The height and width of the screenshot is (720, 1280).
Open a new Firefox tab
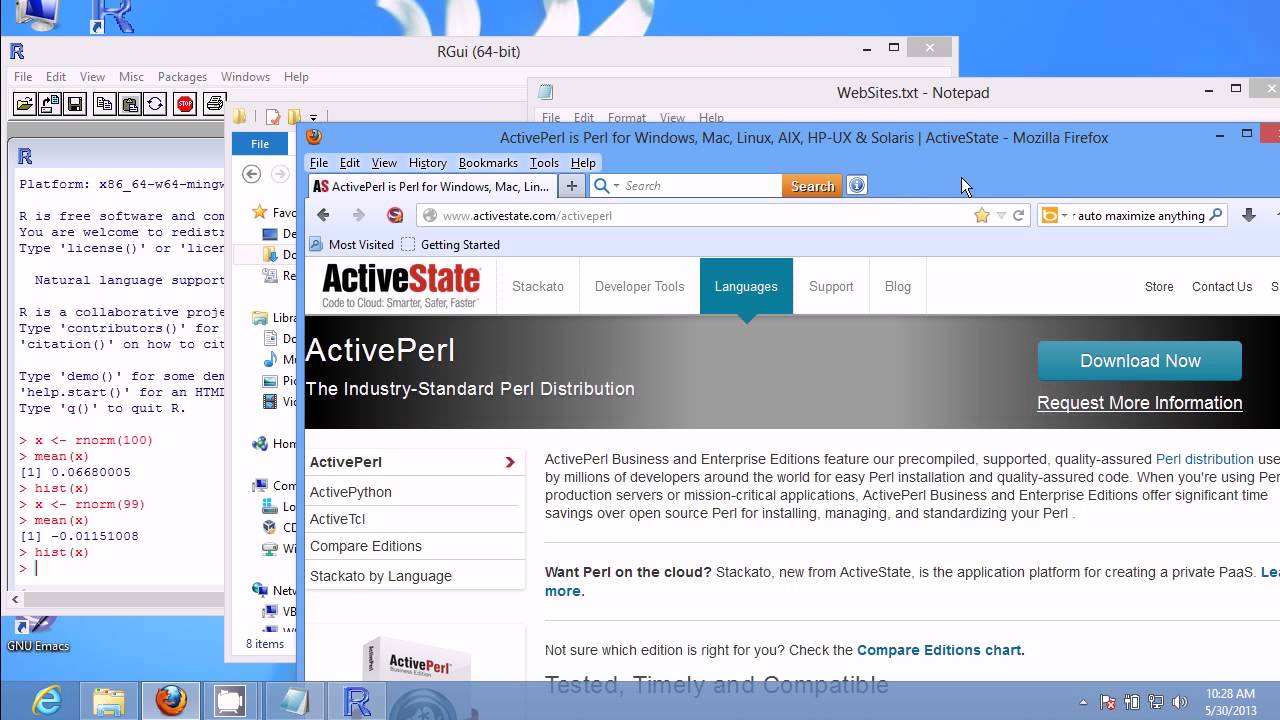pos(572,186)
